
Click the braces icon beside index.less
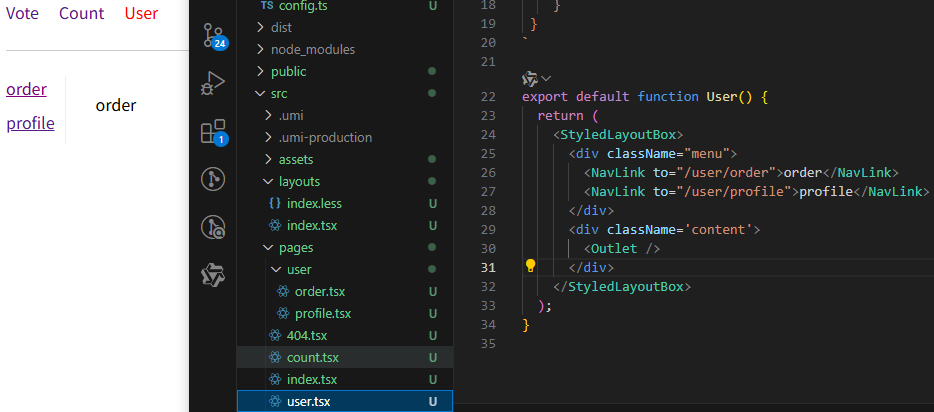coord(275,204)
